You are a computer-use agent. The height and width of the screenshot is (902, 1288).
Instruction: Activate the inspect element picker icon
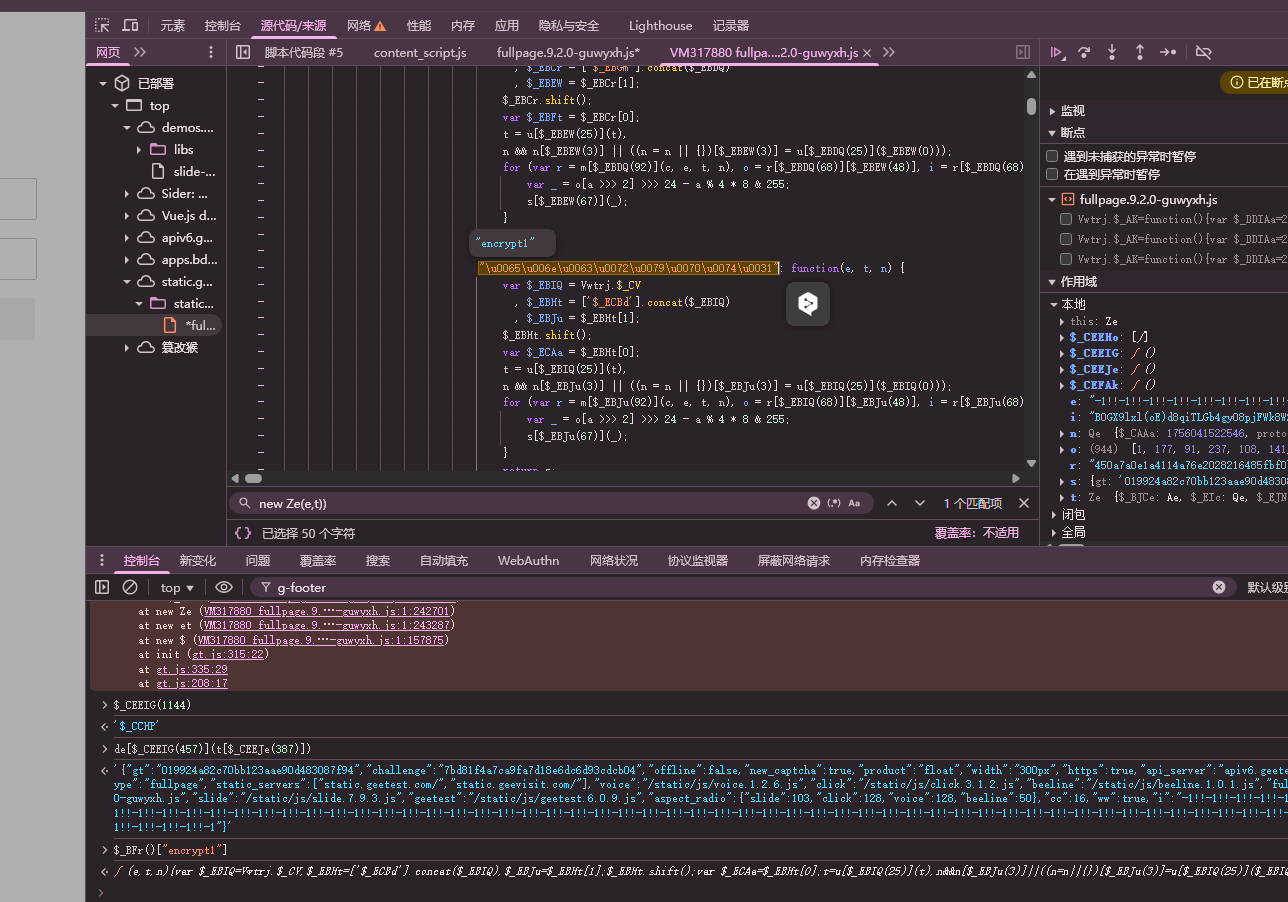pyautogui.click(x=103, y=25)
